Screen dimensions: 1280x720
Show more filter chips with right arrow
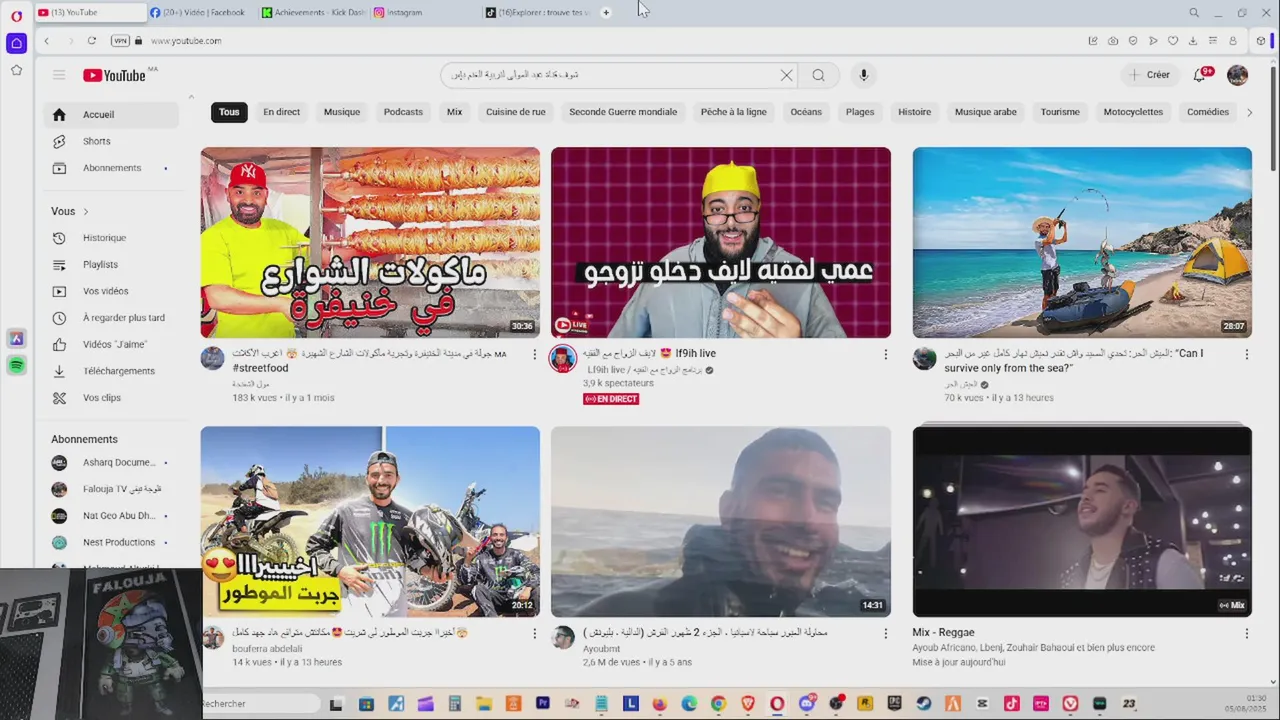(1249, 112)
